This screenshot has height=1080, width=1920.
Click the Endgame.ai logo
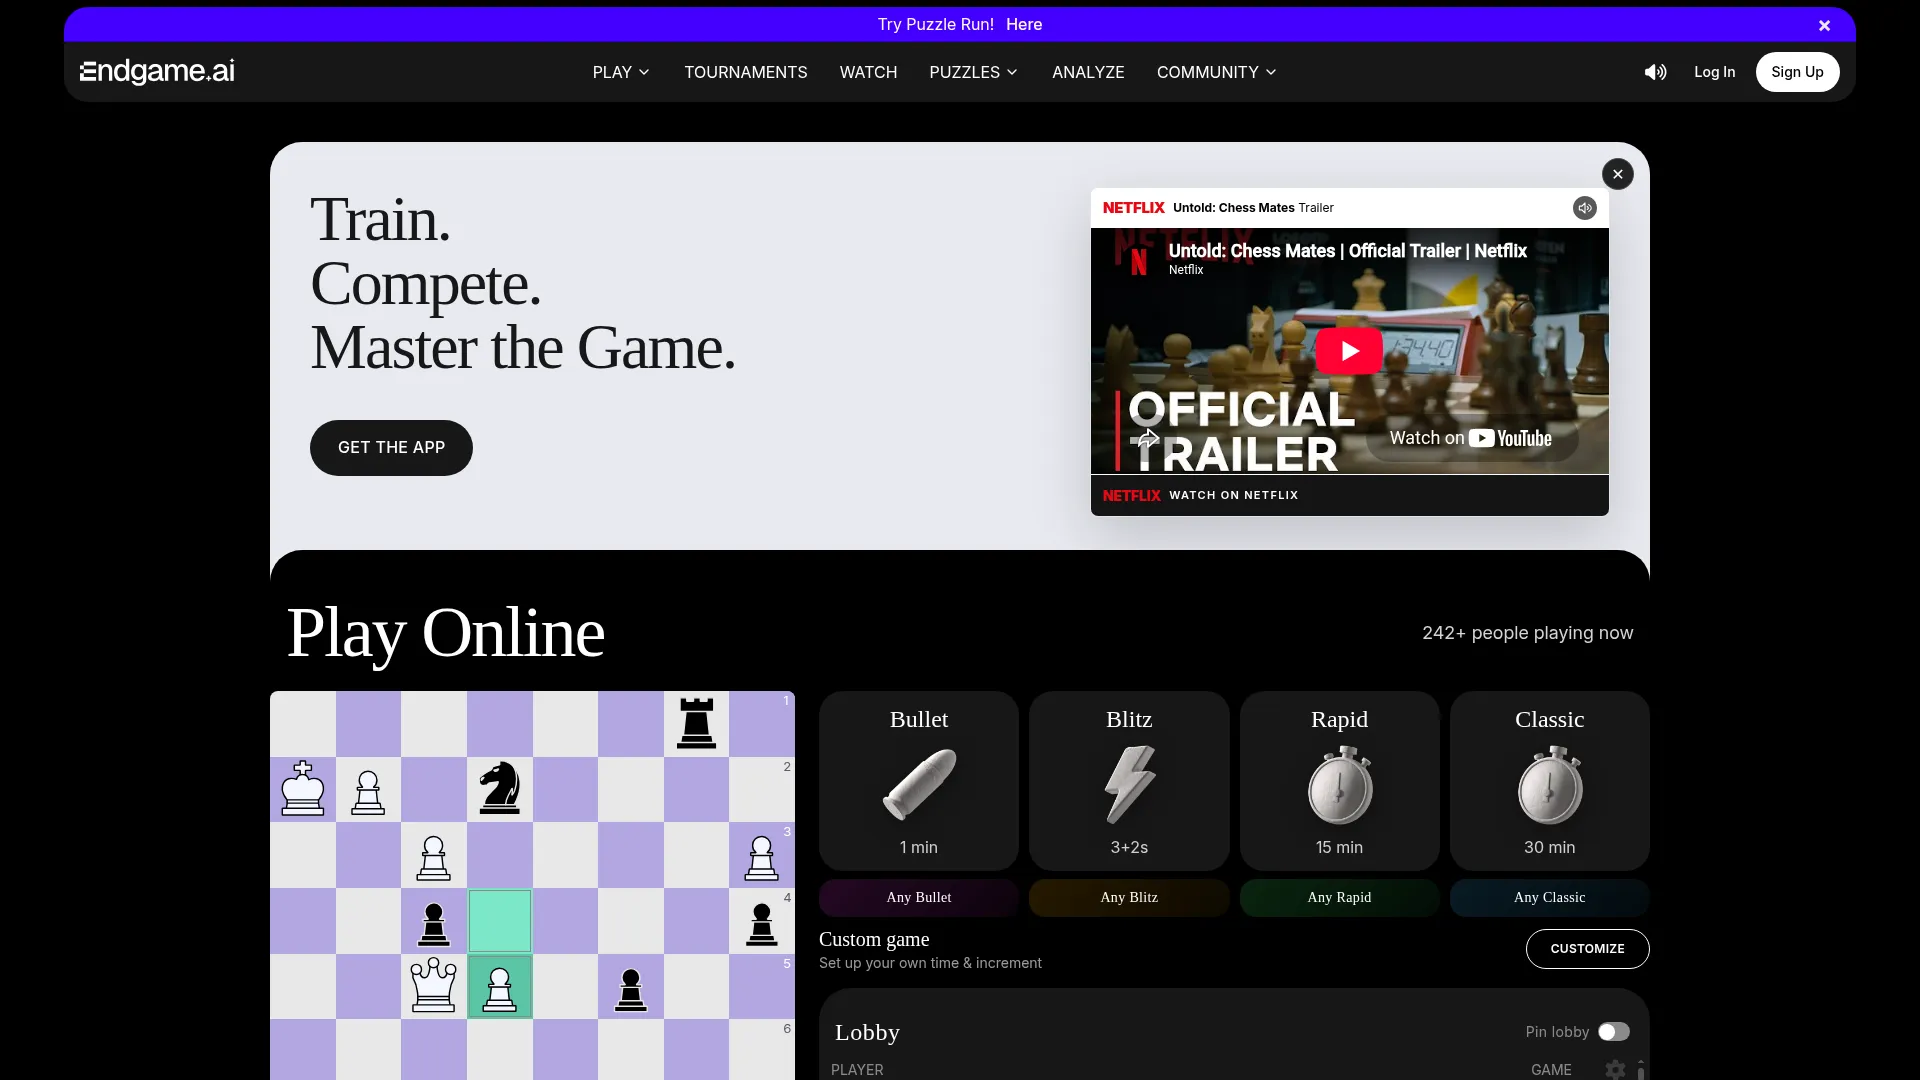click(157, 71)
